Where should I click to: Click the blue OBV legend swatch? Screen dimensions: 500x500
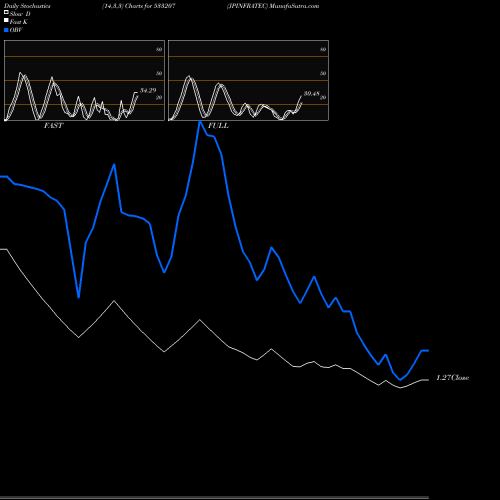coord(6,30)
